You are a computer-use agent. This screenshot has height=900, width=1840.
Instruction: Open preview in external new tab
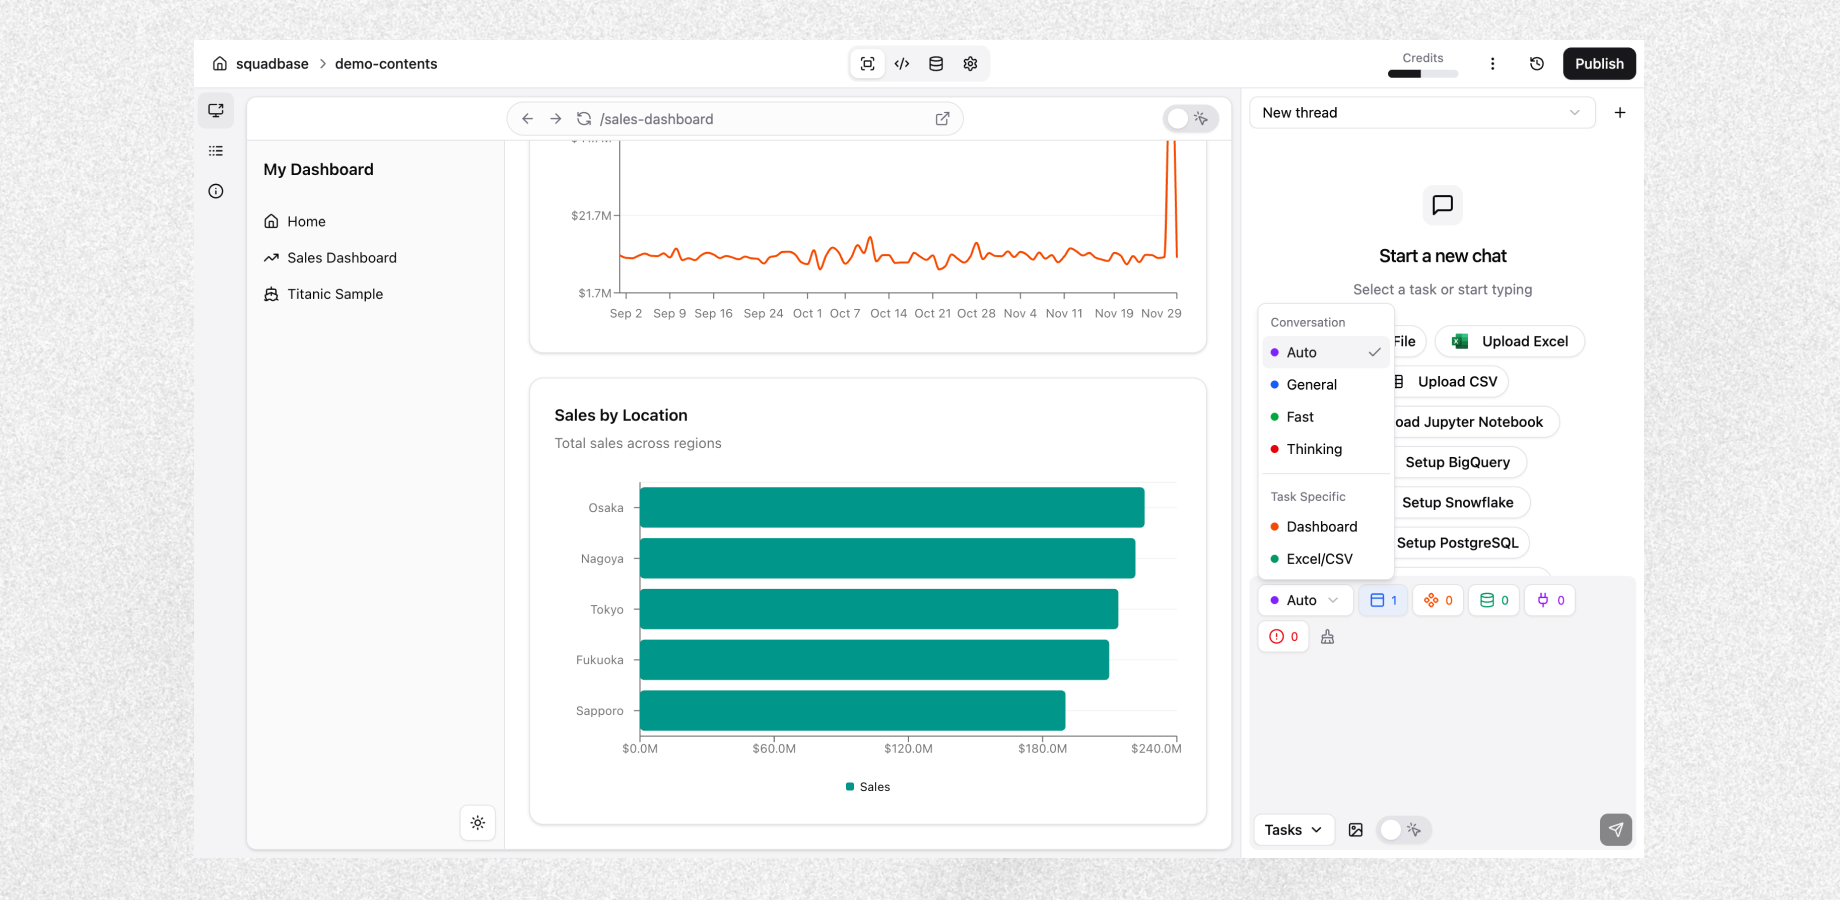coord(942,119)
